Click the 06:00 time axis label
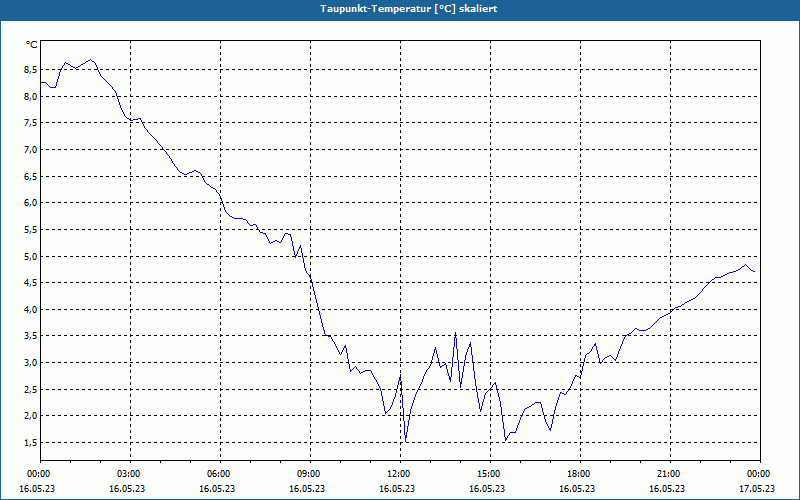800x500 pixels. [x=220, y=474]
